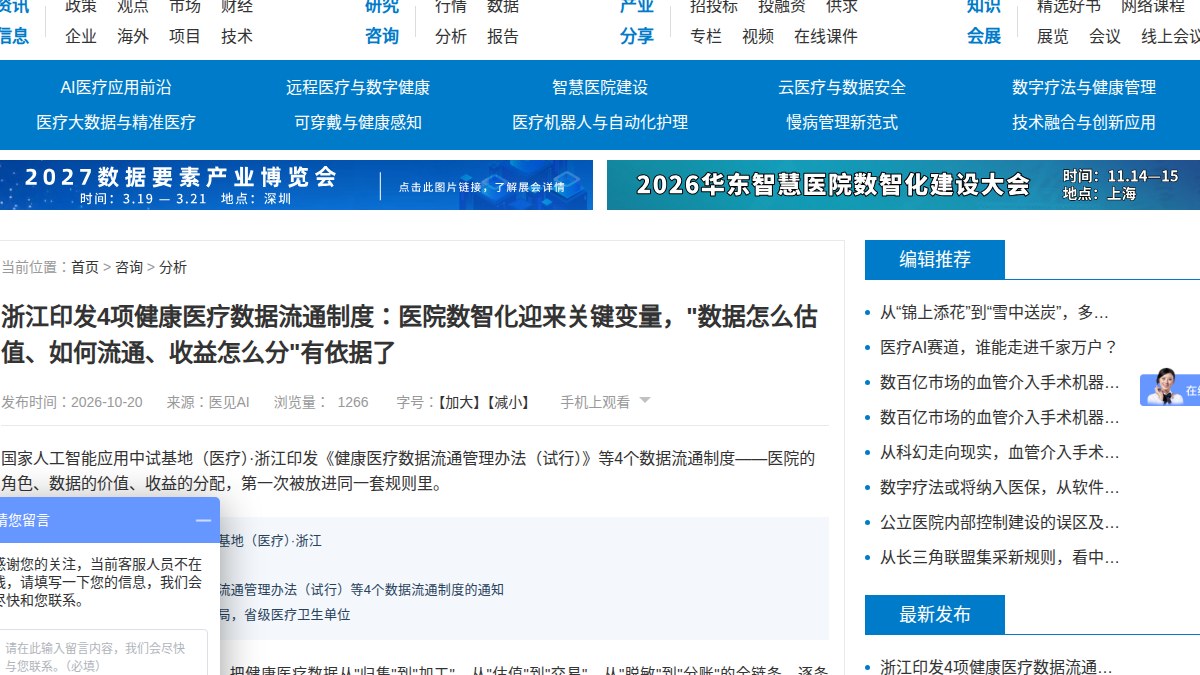The width and height of the screenshot is (1200, 675).
Task: Open the article 从长三角联盟集采新规则
Action: click(1000, 557)
